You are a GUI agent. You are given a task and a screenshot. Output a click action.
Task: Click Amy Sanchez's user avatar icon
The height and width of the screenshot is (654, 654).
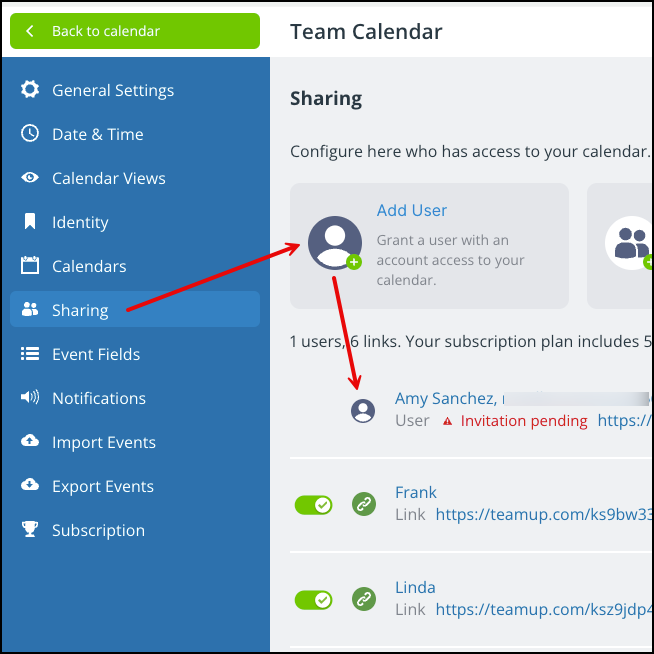click(x=363, y=410)
